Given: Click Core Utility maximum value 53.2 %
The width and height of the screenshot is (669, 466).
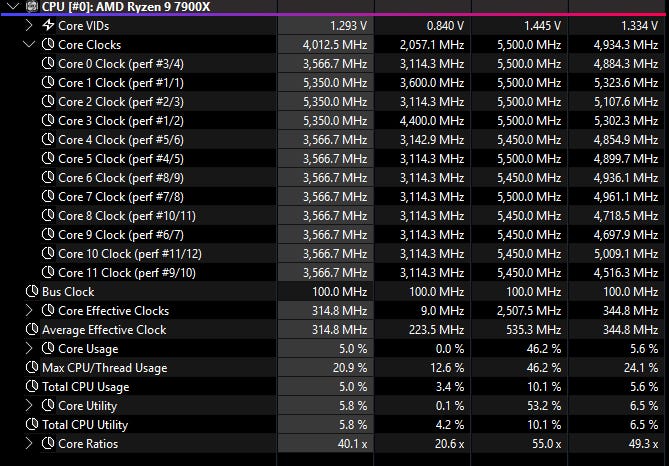Looking at the screenshot, I should pos(544,406).
